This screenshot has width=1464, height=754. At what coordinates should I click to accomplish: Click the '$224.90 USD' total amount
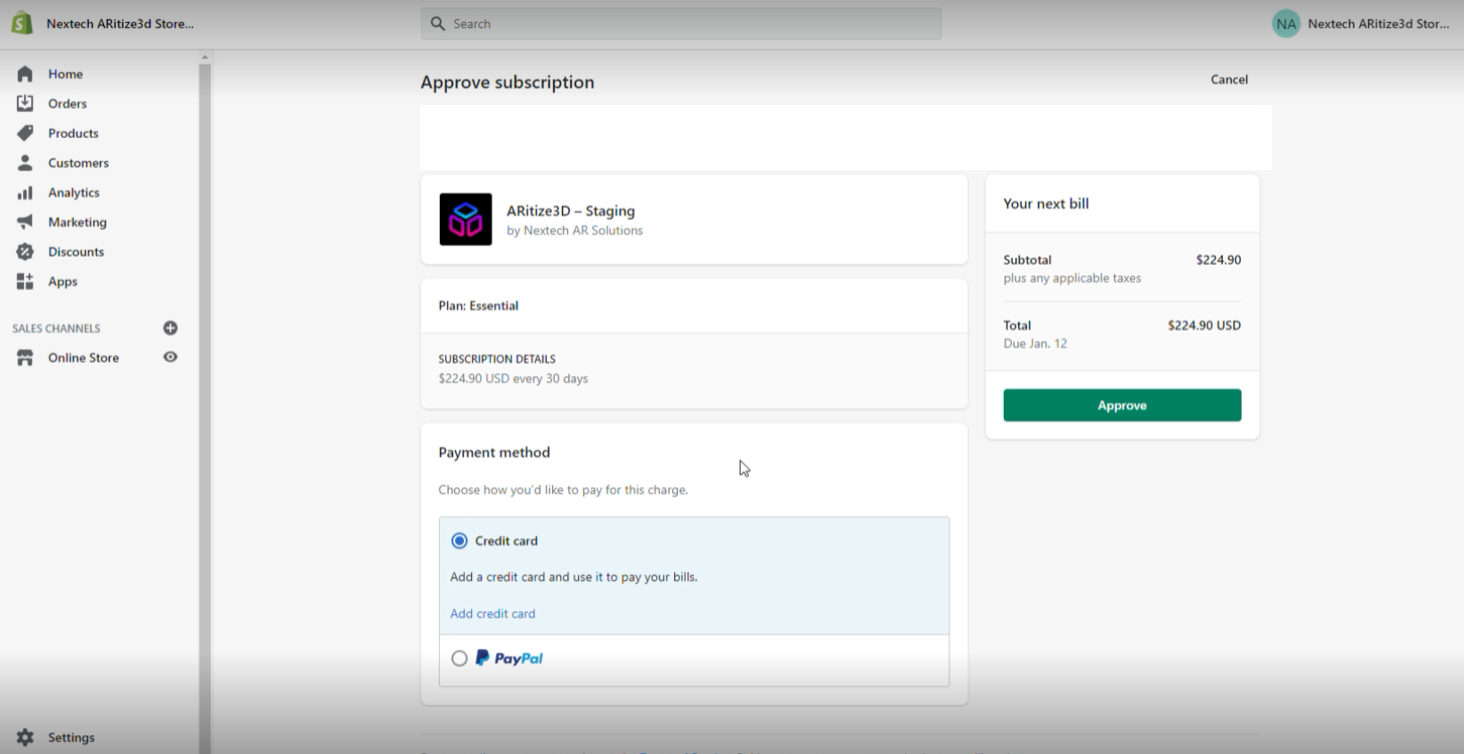pyautogui.click(x=1204, y=325)
